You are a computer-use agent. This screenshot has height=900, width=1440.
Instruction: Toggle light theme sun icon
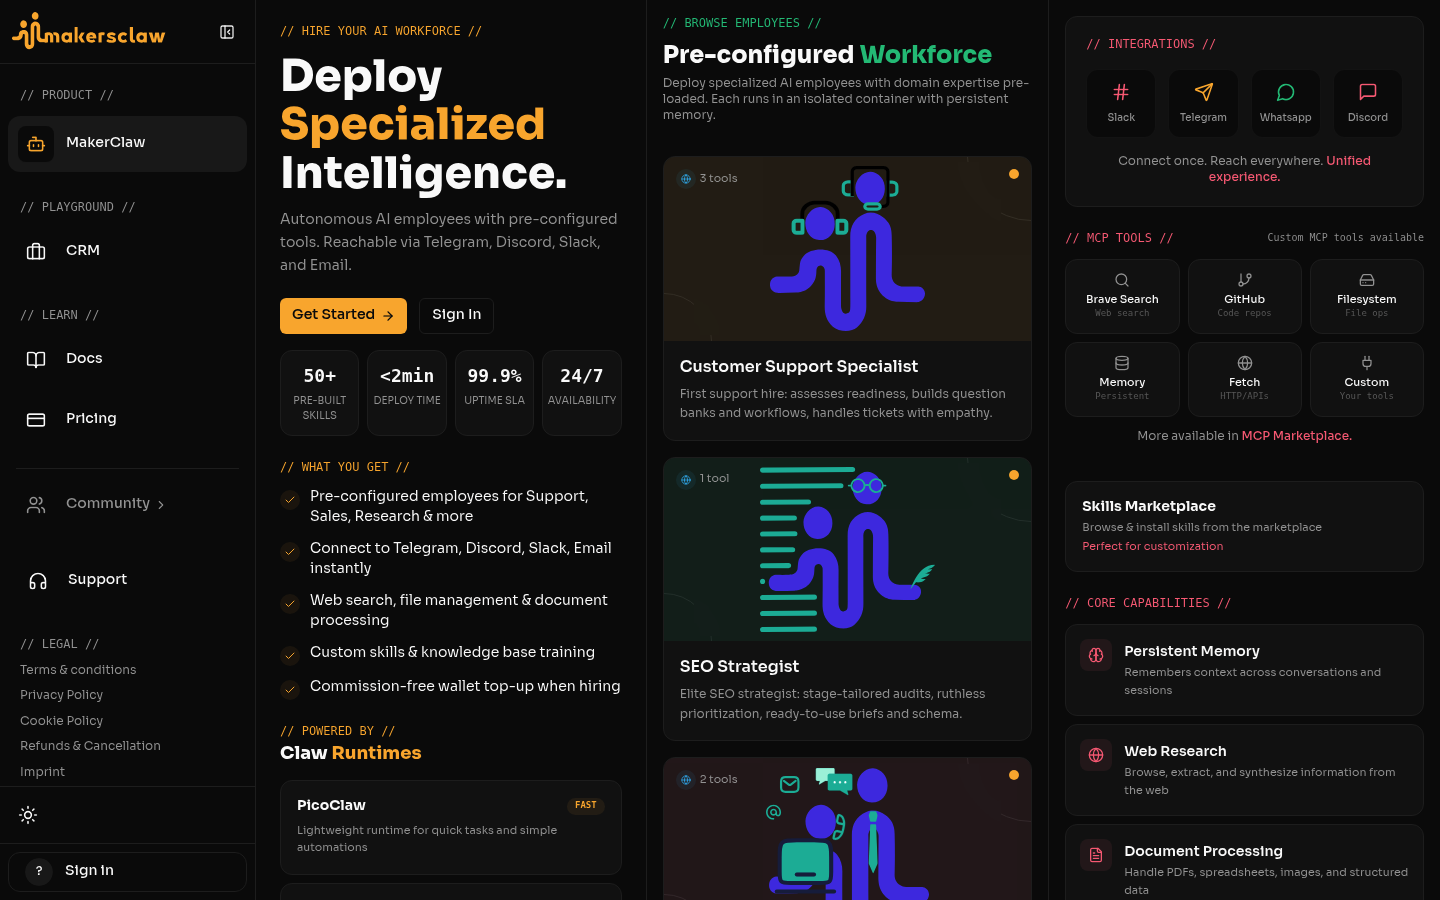tap(28, 815)
